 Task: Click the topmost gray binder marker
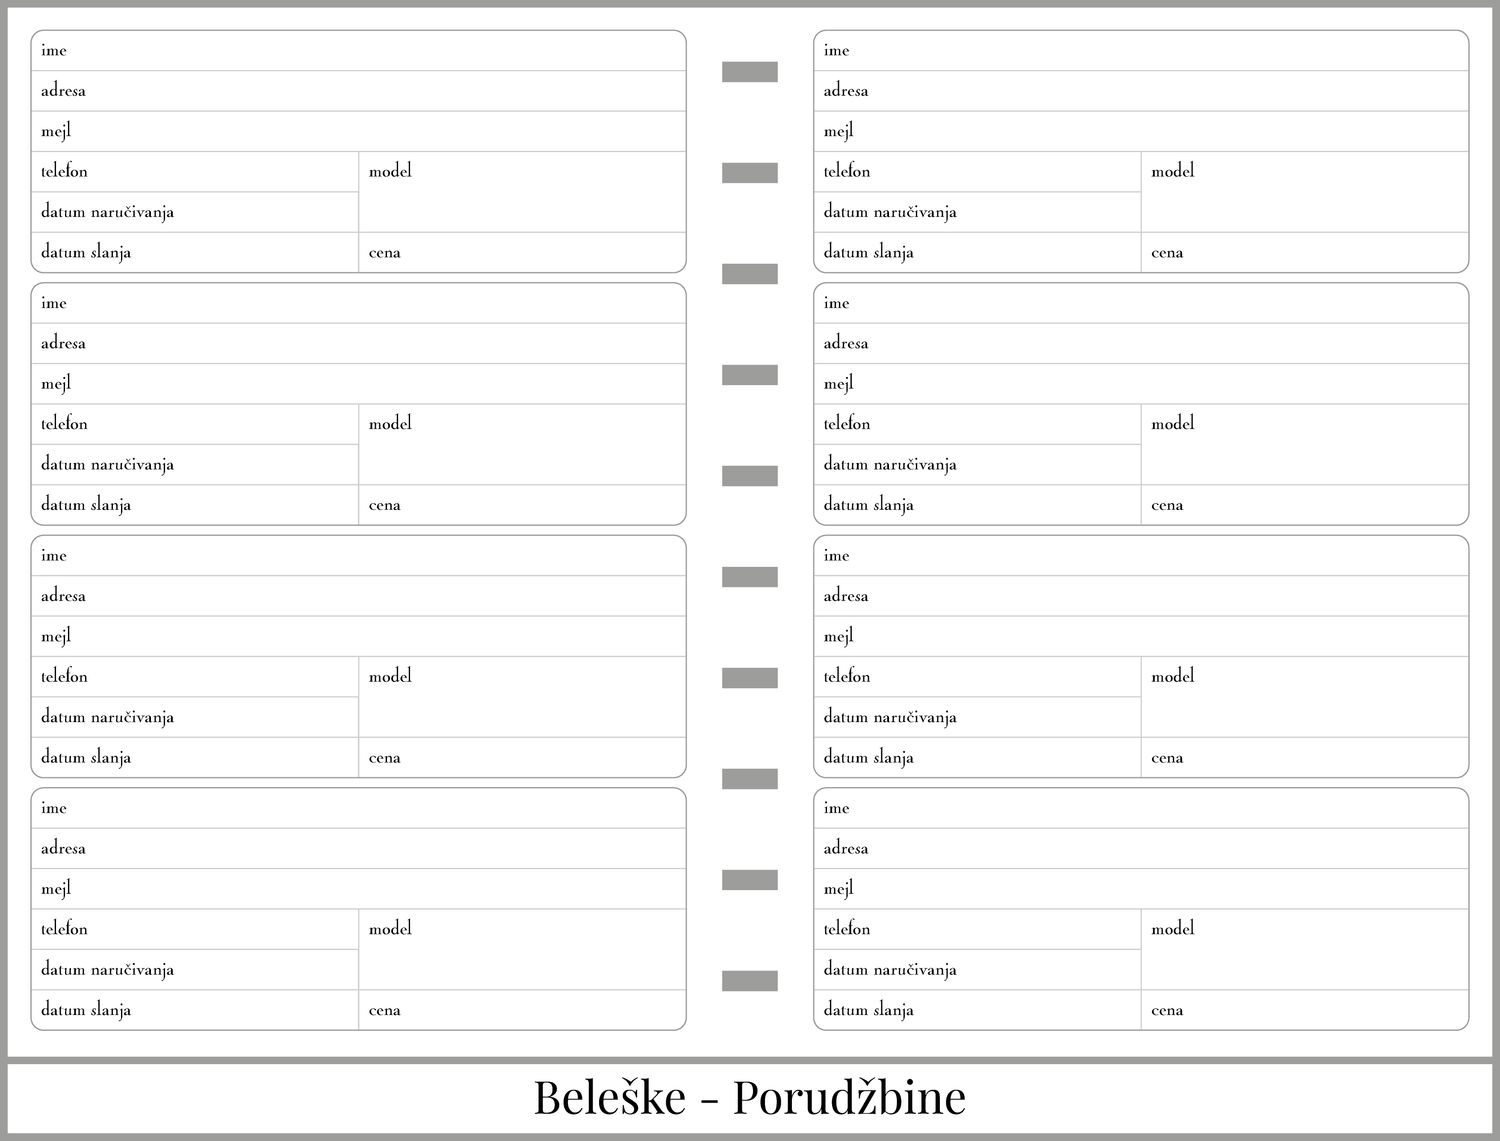750,72
